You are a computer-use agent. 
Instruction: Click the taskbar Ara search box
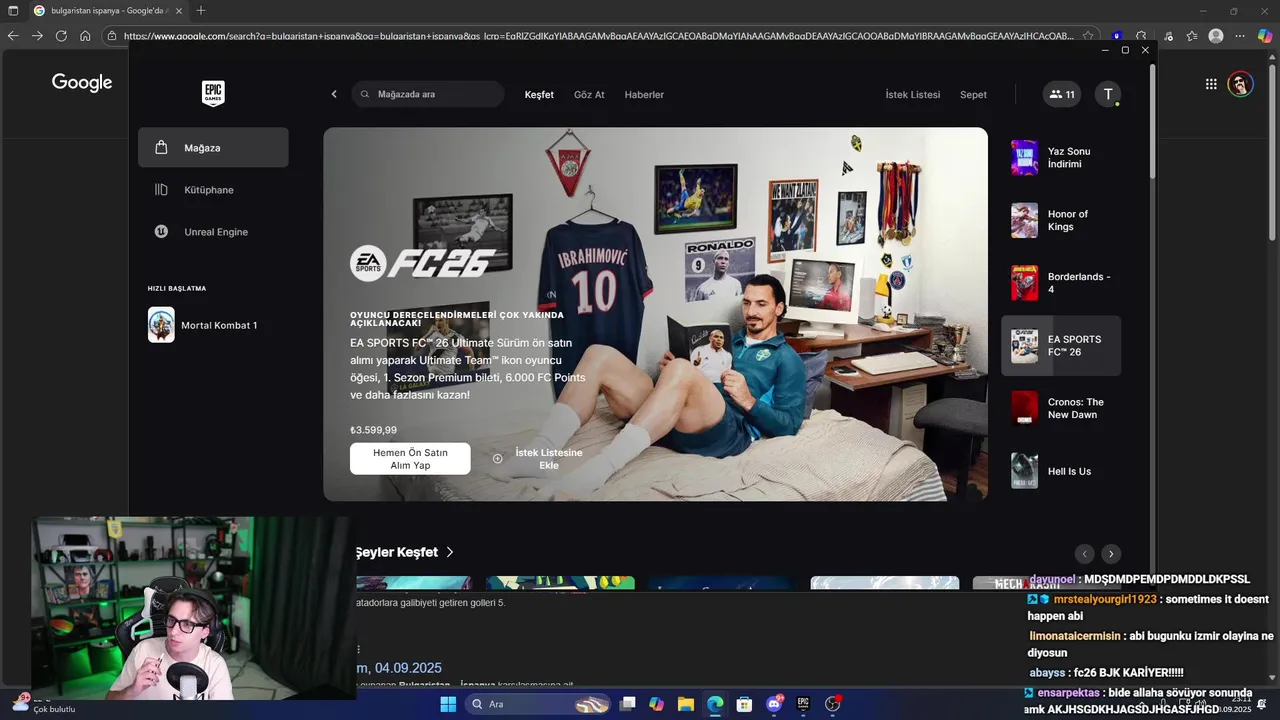point(537,705)
